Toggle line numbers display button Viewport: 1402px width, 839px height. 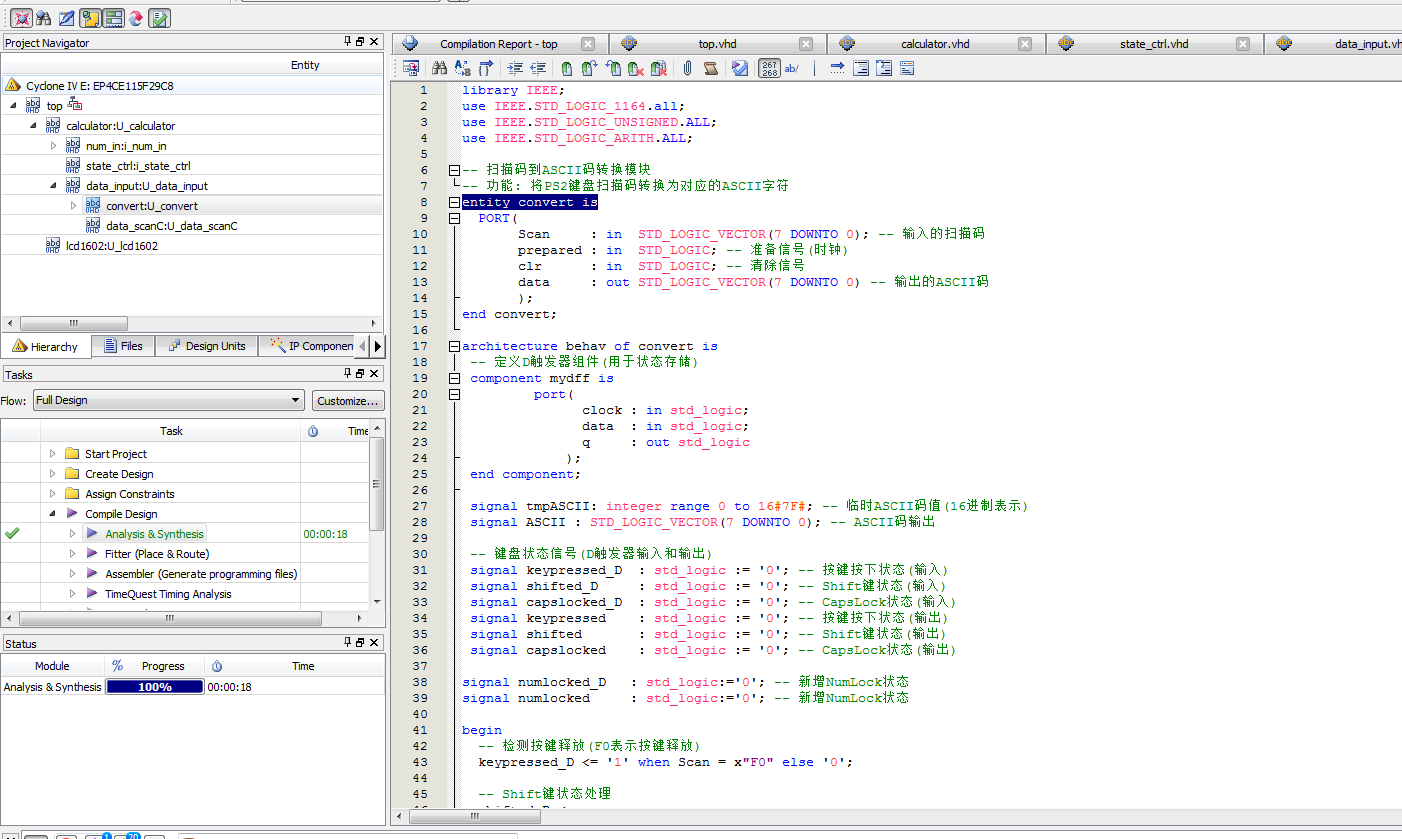pos(769,68)
